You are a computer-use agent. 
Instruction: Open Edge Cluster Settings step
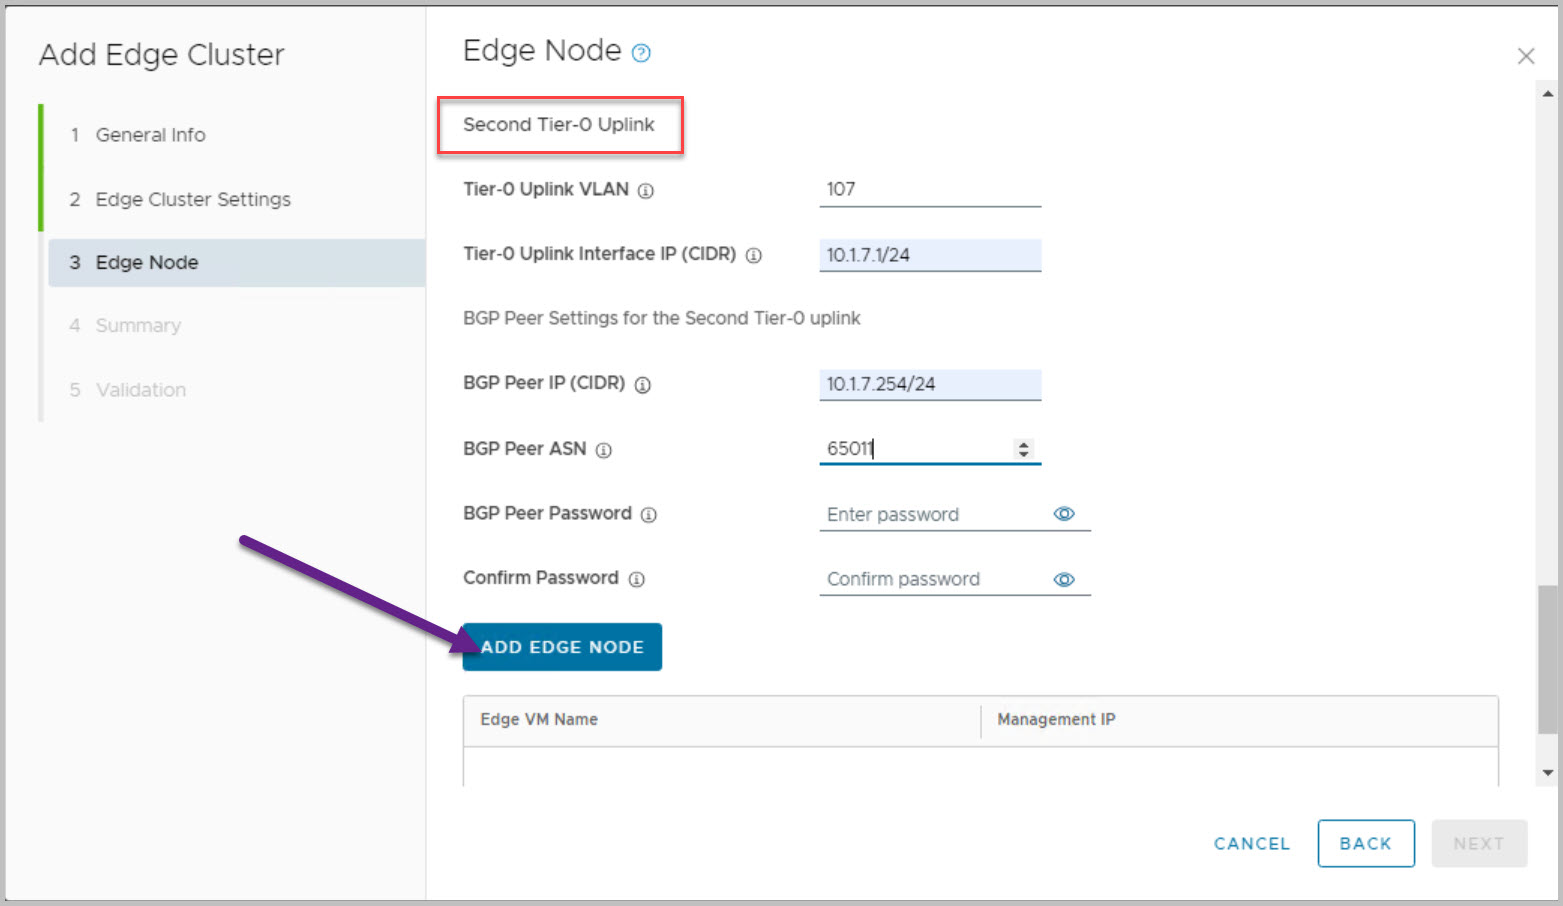click(192, 199)
